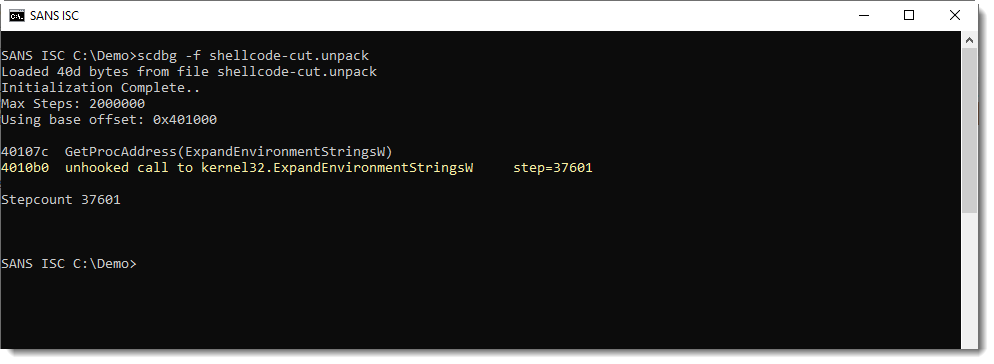The height and width of the screenshot is (364, 994).
Task: Click the Loaded 40d bytes output line
Action: (x=189, y=72)
